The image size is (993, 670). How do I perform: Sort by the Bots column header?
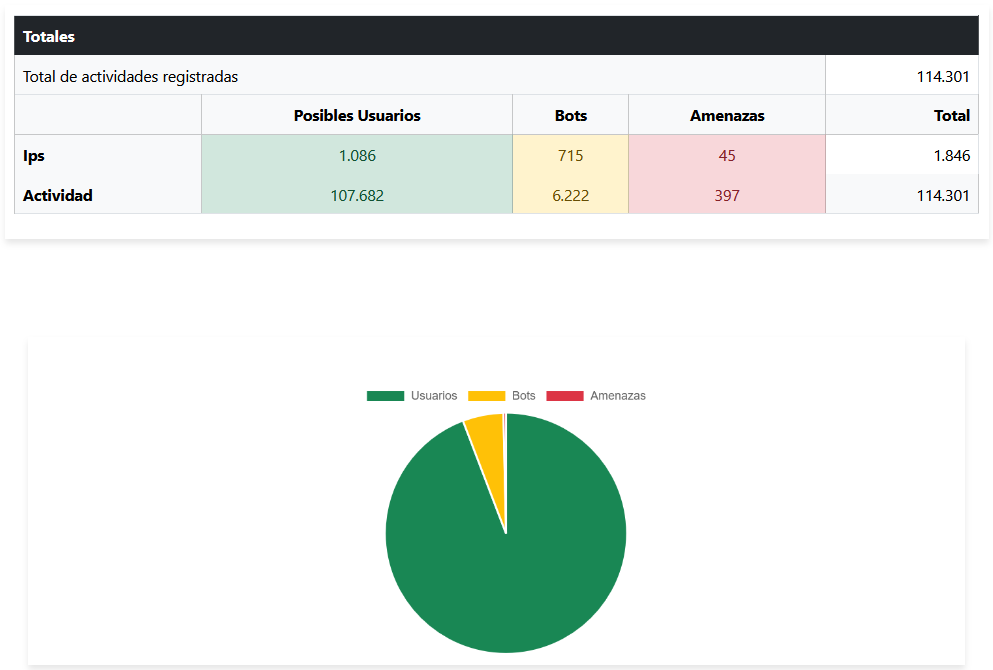tap(570, 114)
